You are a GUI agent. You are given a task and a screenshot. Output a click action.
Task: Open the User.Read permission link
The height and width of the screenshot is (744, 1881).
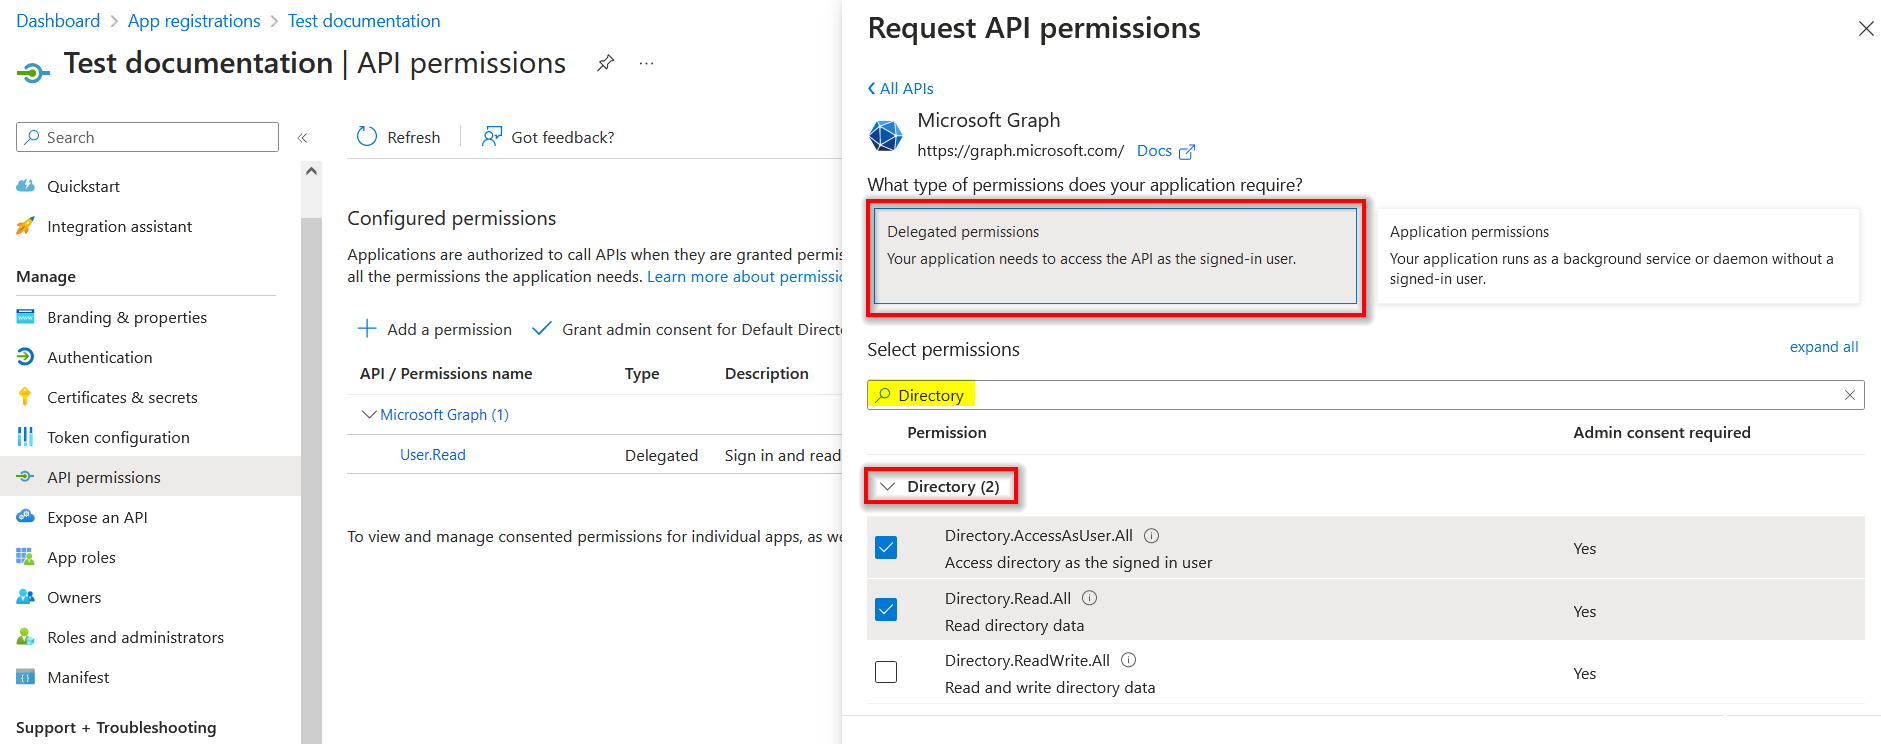[433, 454]
